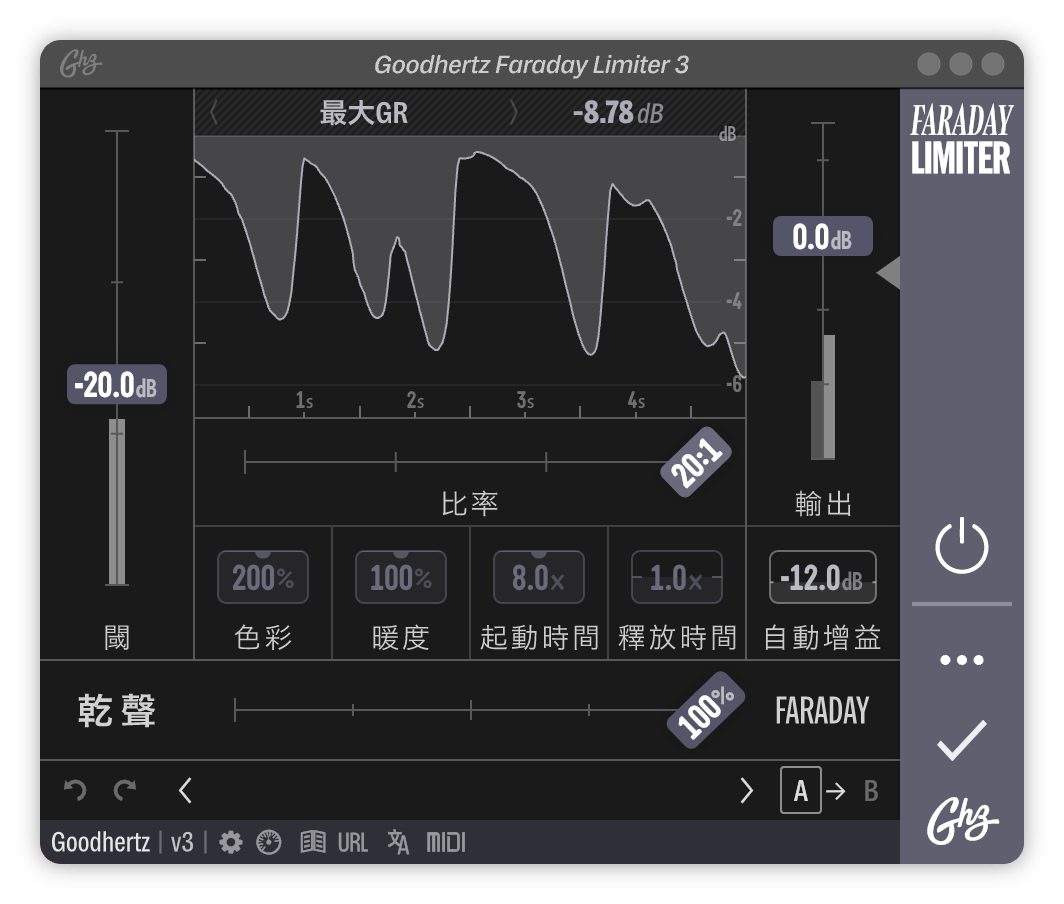
Task: Open the MIDI settings
Action: (x=446, y=843)
